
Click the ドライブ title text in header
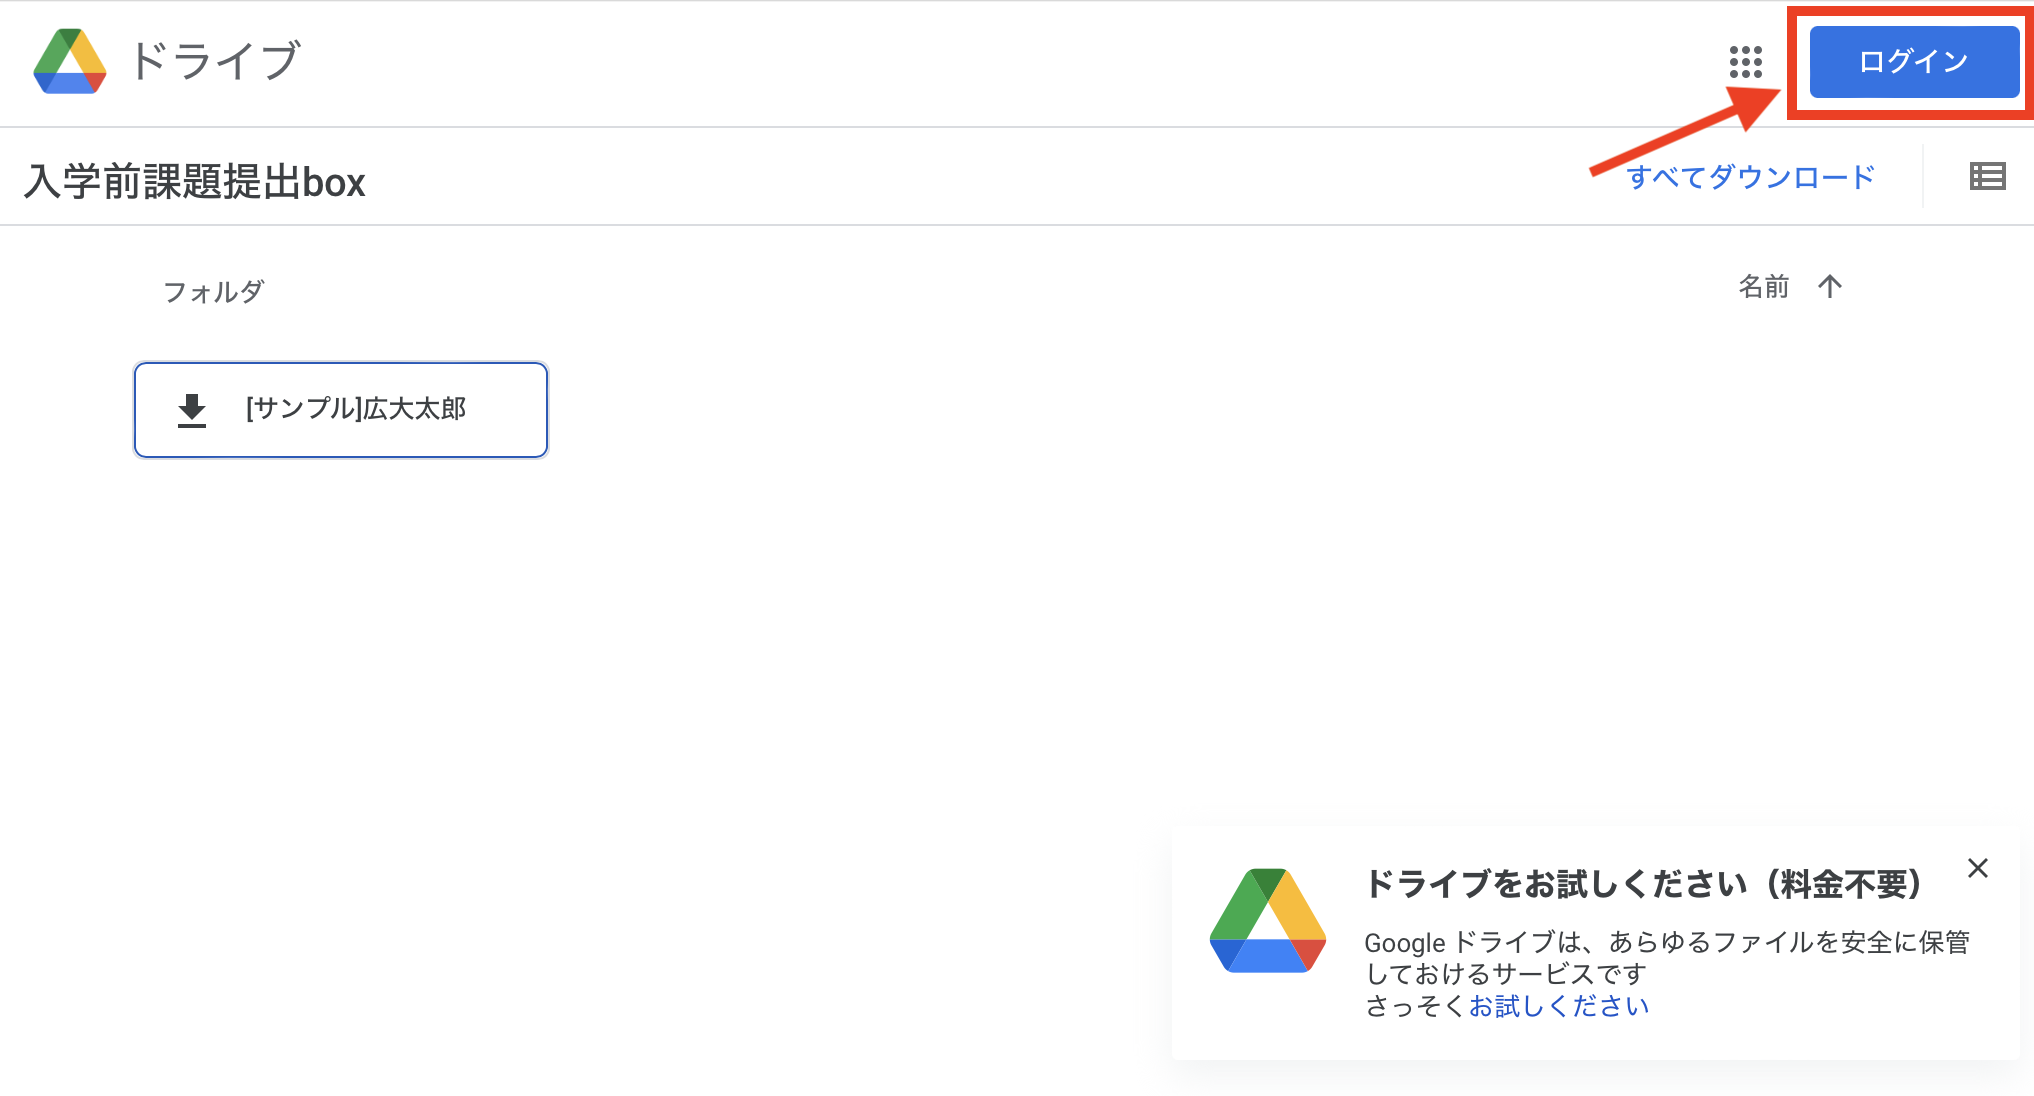pos(215,61)
